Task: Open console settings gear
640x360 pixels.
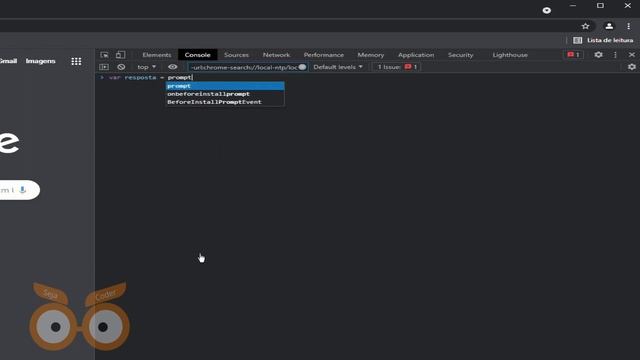Action: [x=632, y=67]
